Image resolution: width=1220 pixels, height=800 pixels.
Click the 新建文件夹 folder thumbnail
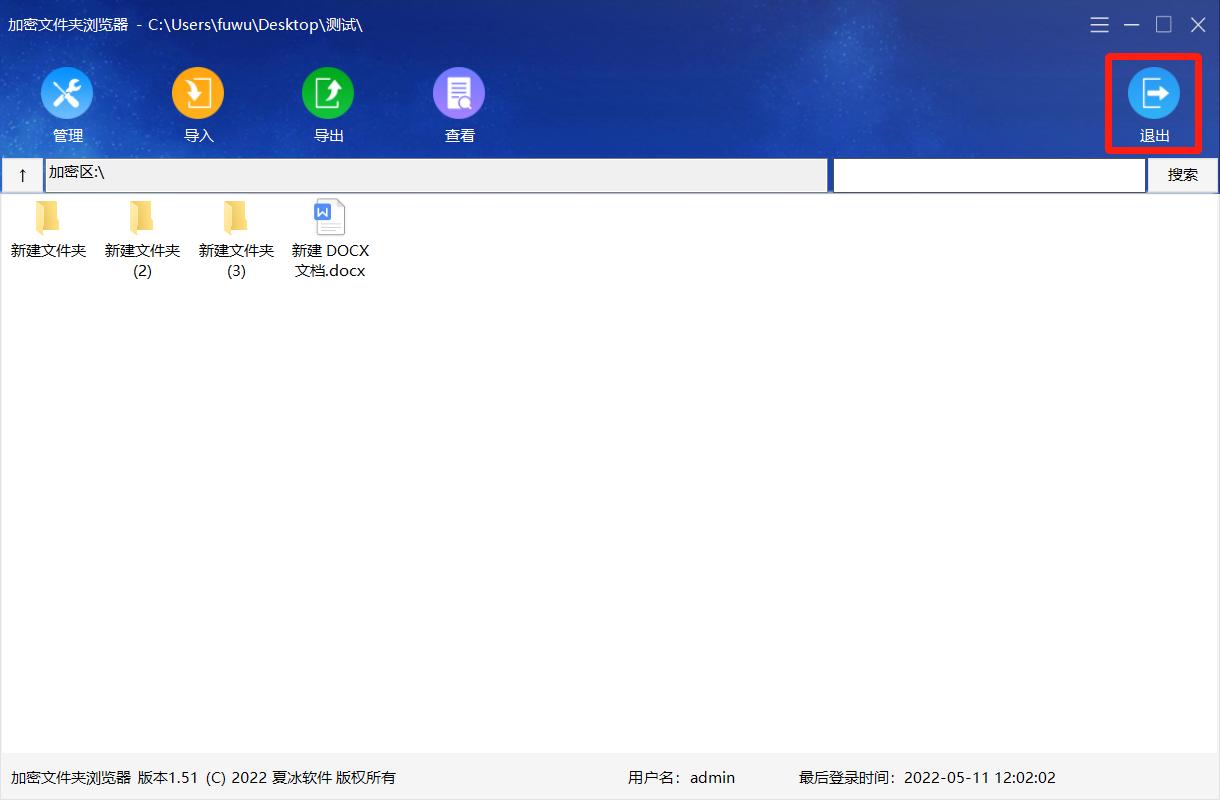(48, 218)
